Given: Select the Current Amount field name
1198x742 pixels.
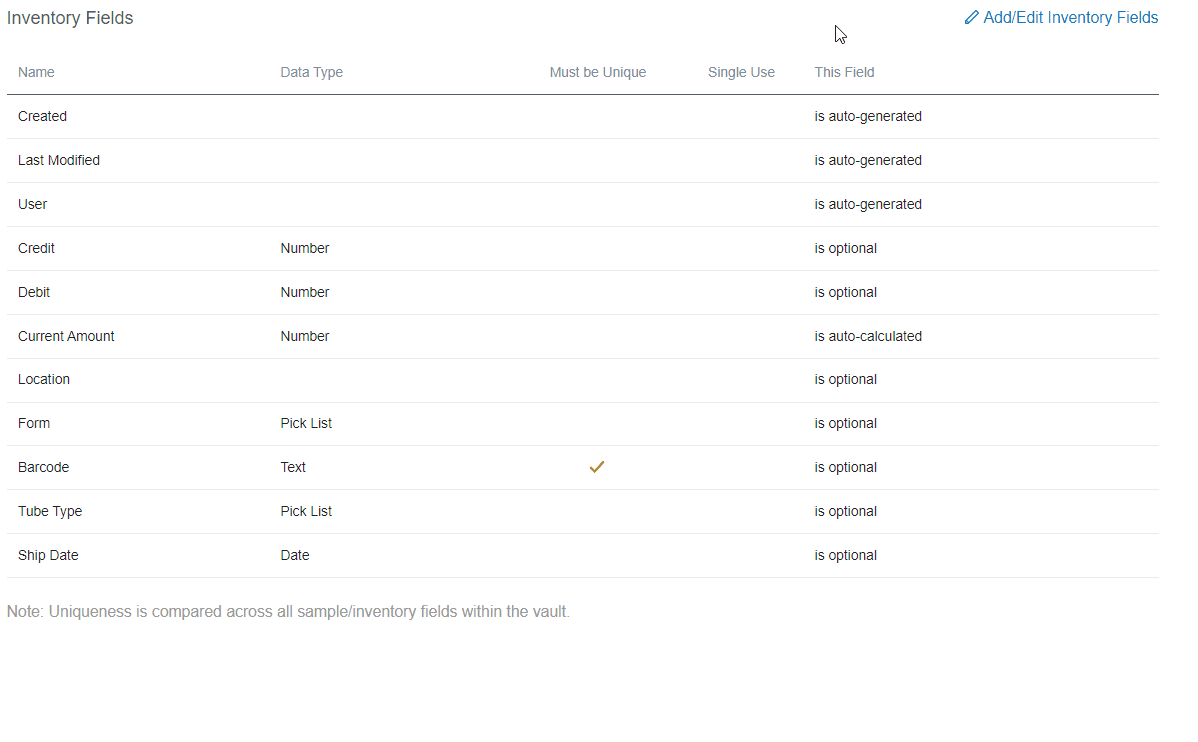Looking at the screenshot, I should tap(66, 336).
